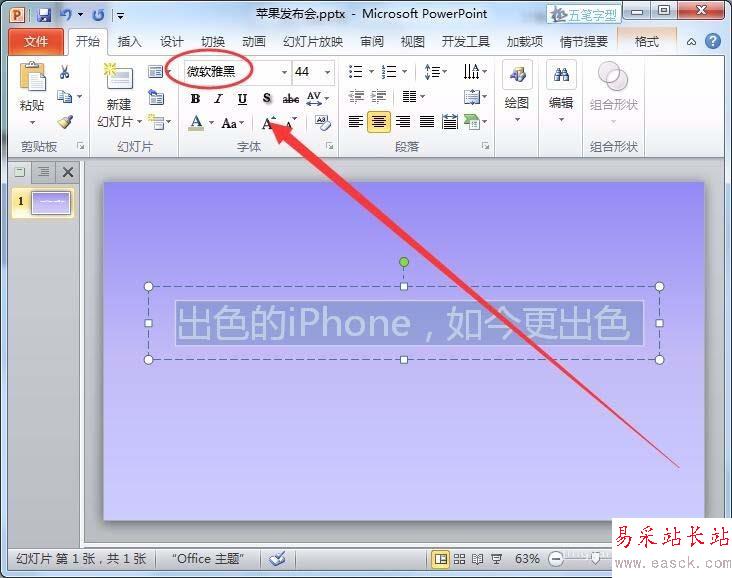This screenshot has width=732, height=578.
Task: Click the New Slide icon
Action: 118,76
